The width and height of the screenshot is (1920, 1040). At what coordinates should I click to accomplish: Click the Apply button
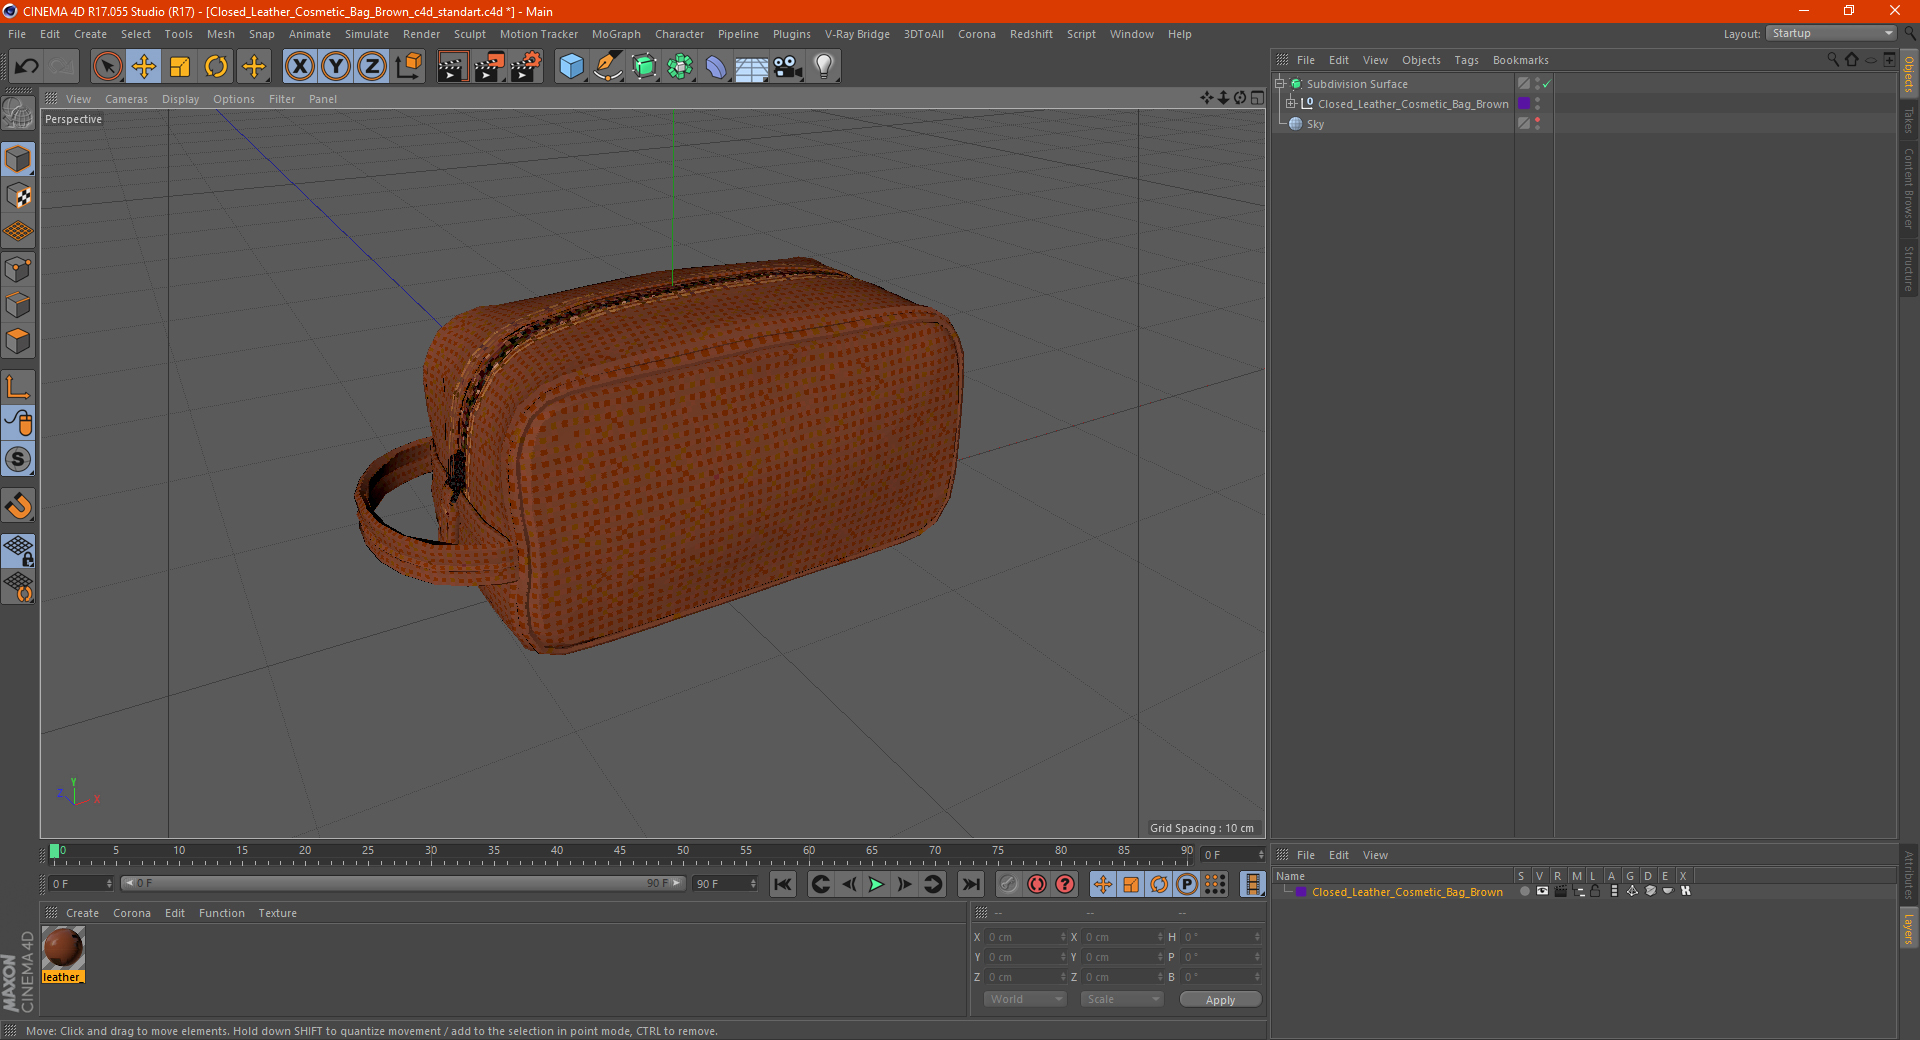pos(1220,1000)
